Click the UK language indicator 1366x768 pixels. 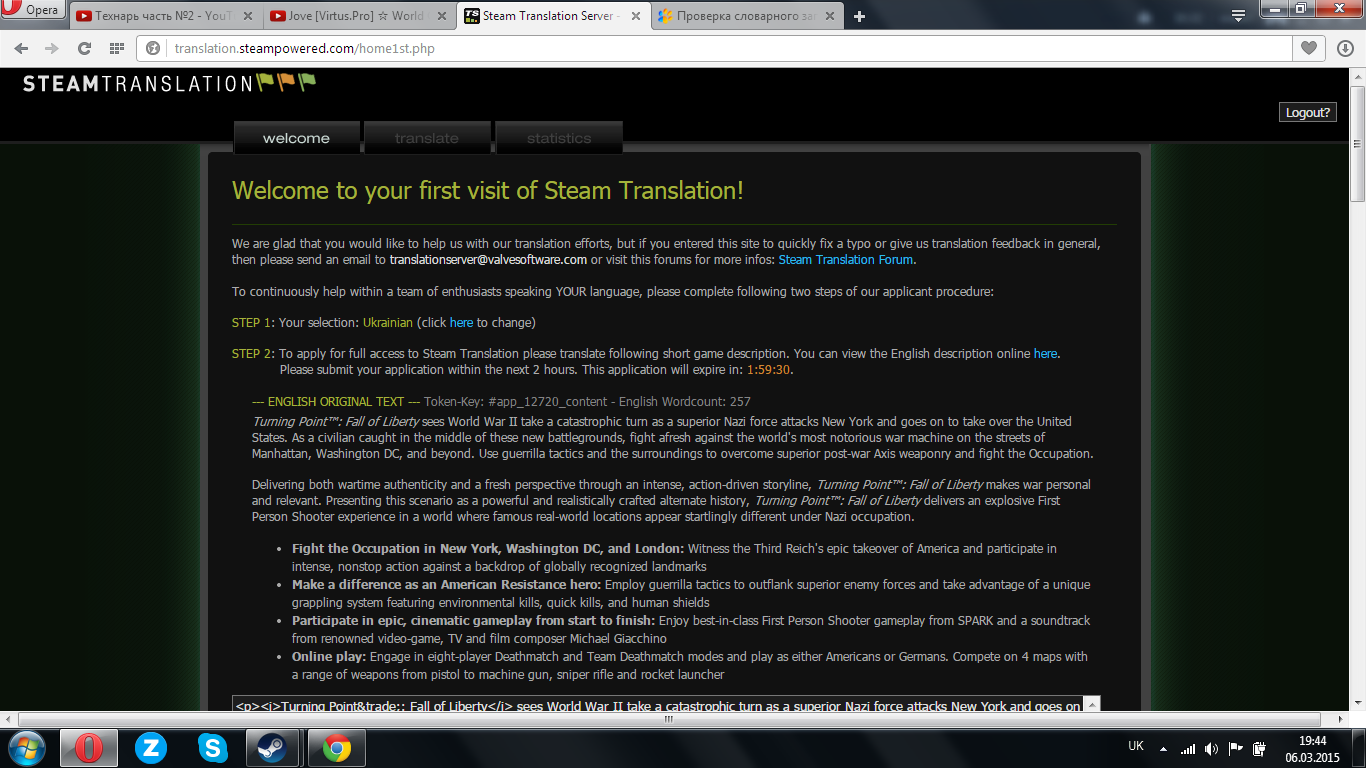click(x=1136, y=746)
